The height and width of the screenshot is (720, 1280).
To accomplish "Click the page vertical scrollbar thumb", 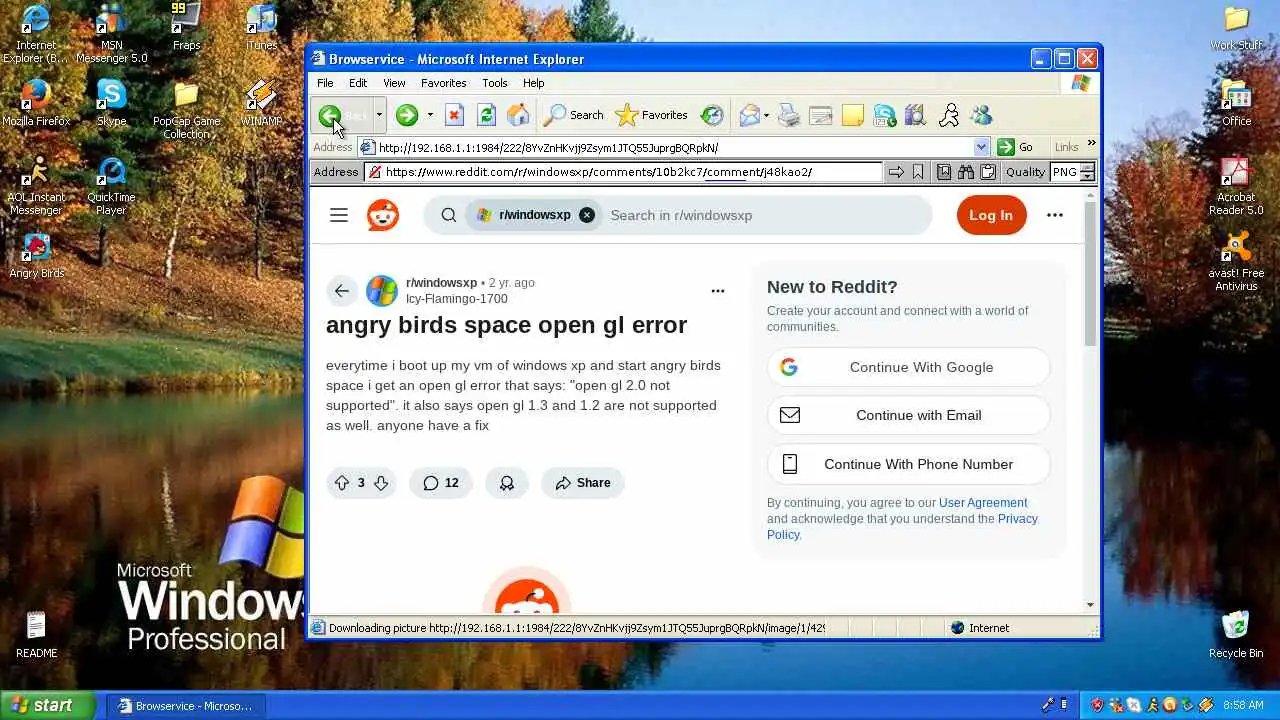I will click(x=1090, y=272).
